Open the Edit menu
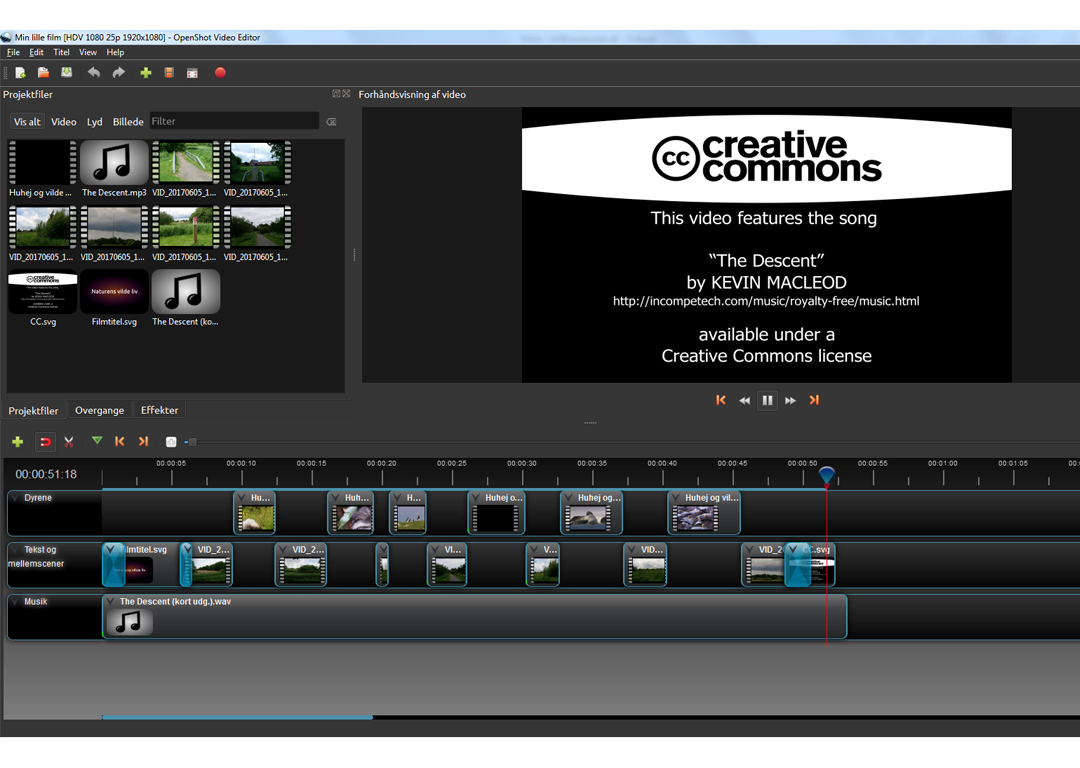This screenshot has height=768, width=1080. [x=37, y=52]
